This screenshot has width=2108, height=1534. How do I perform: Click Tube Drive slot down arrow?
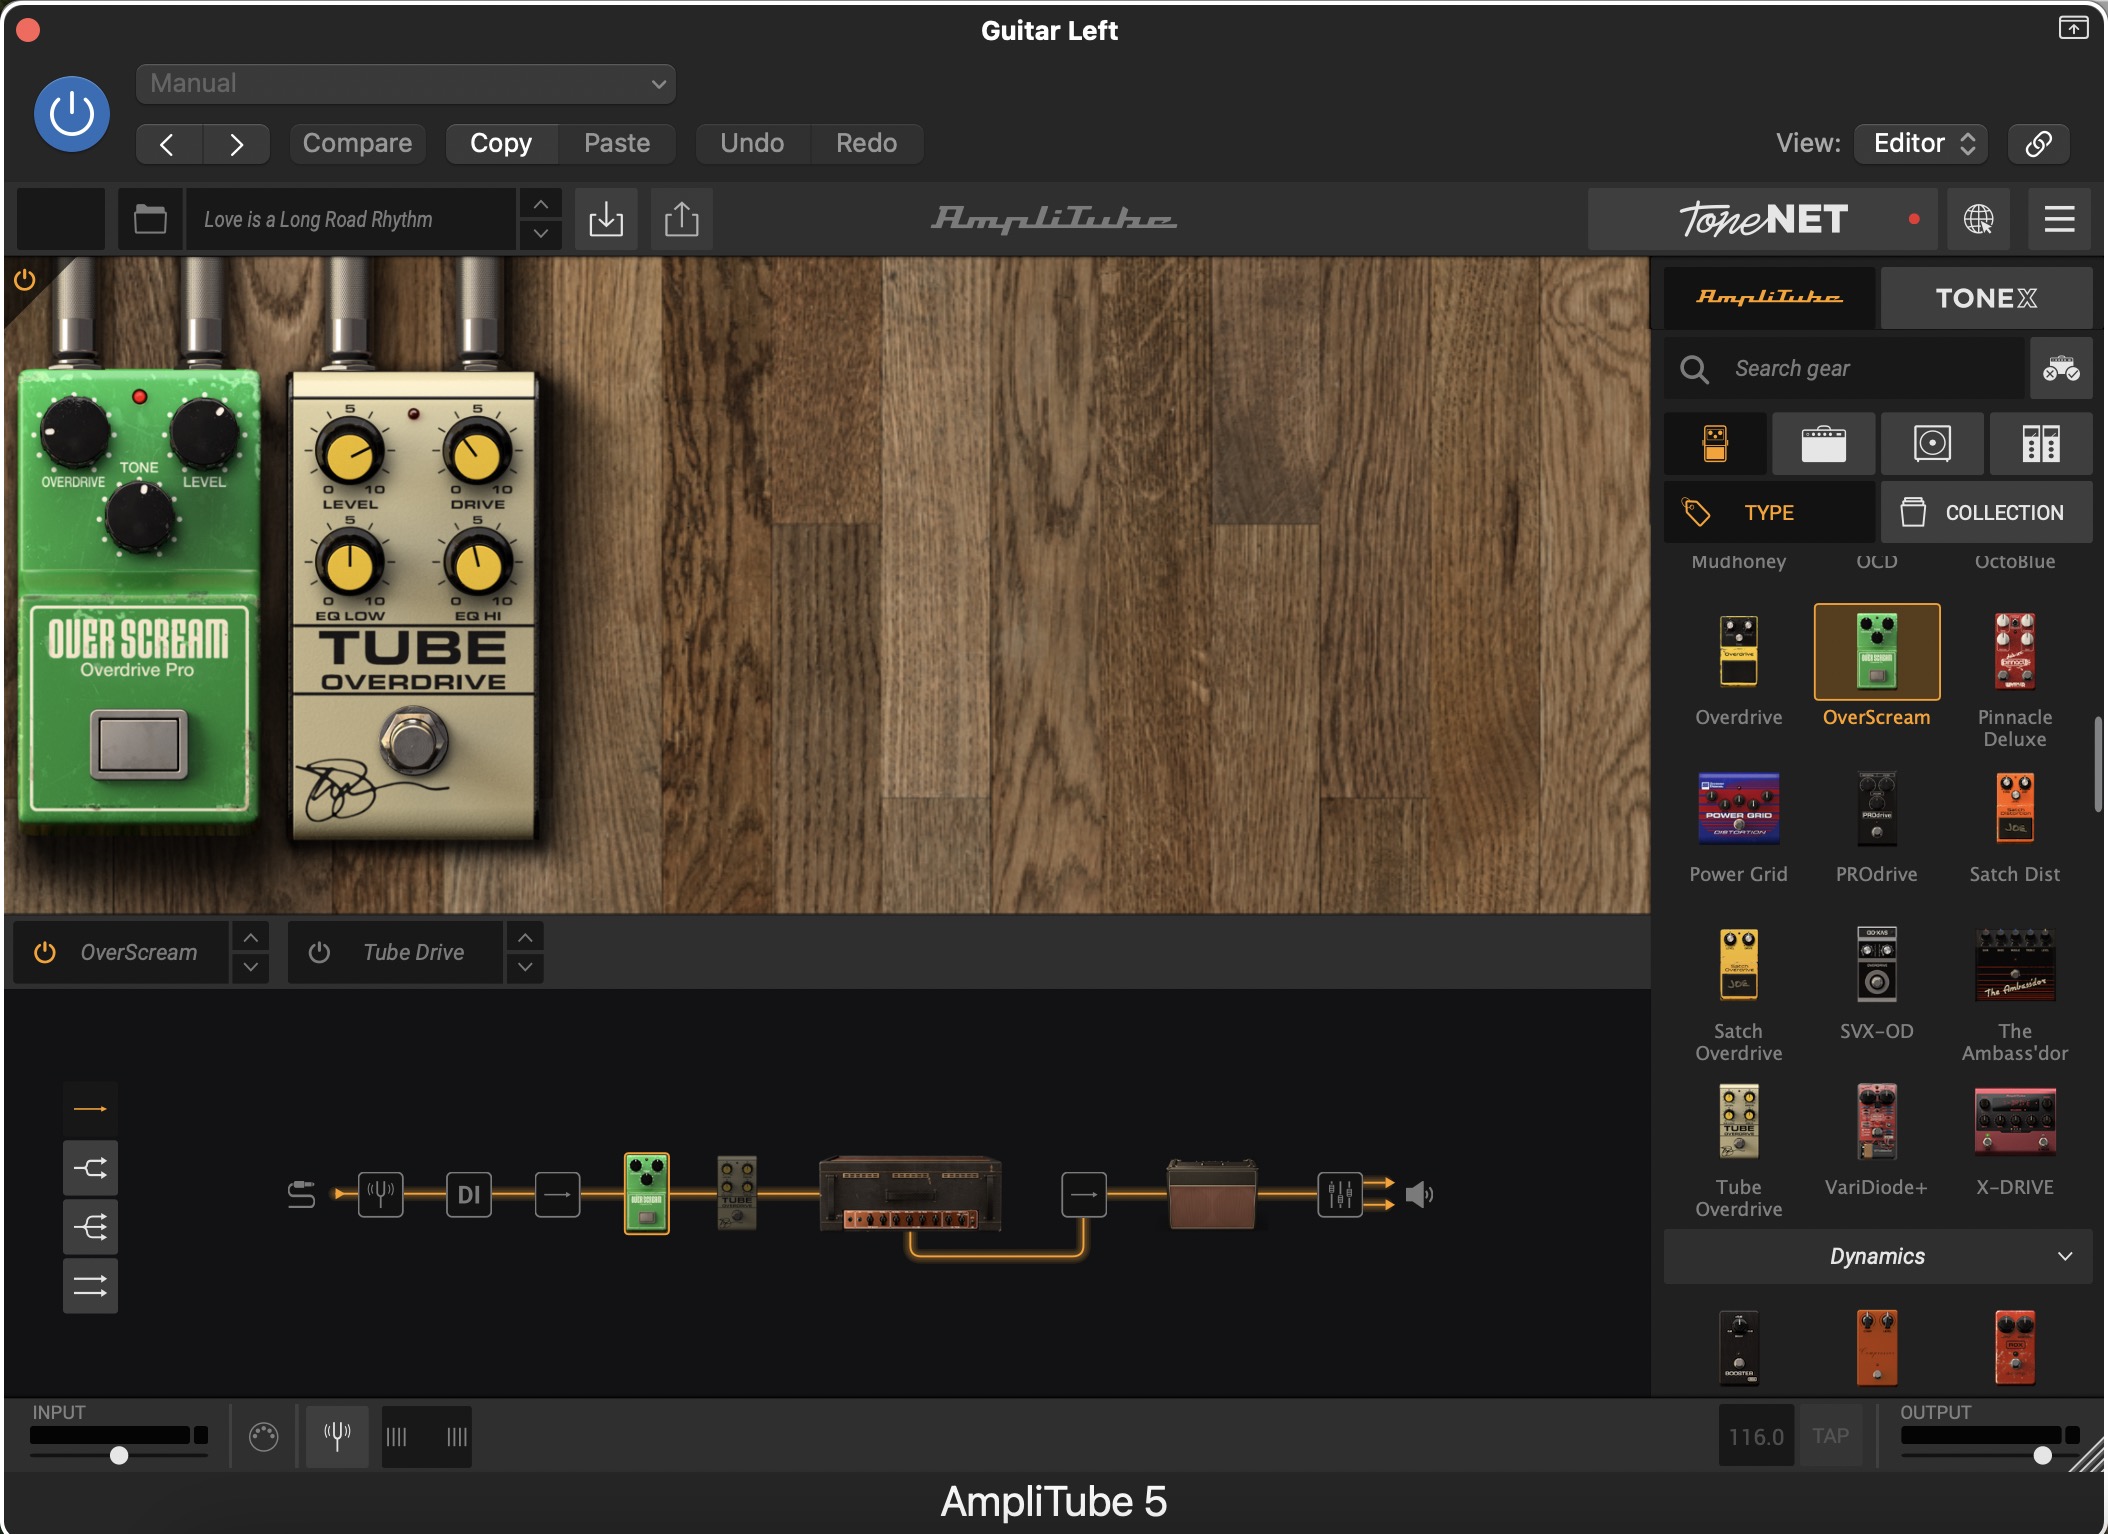[x=525, y=967]
